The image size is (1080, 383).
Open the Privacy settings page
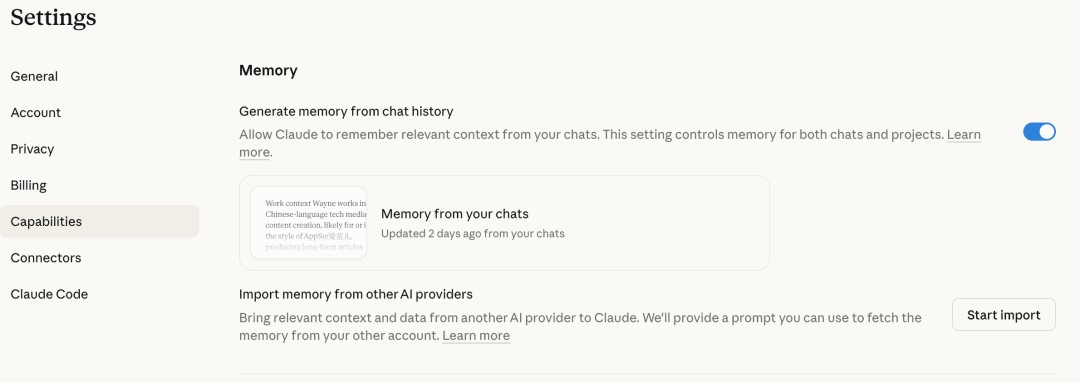[32, 149]
